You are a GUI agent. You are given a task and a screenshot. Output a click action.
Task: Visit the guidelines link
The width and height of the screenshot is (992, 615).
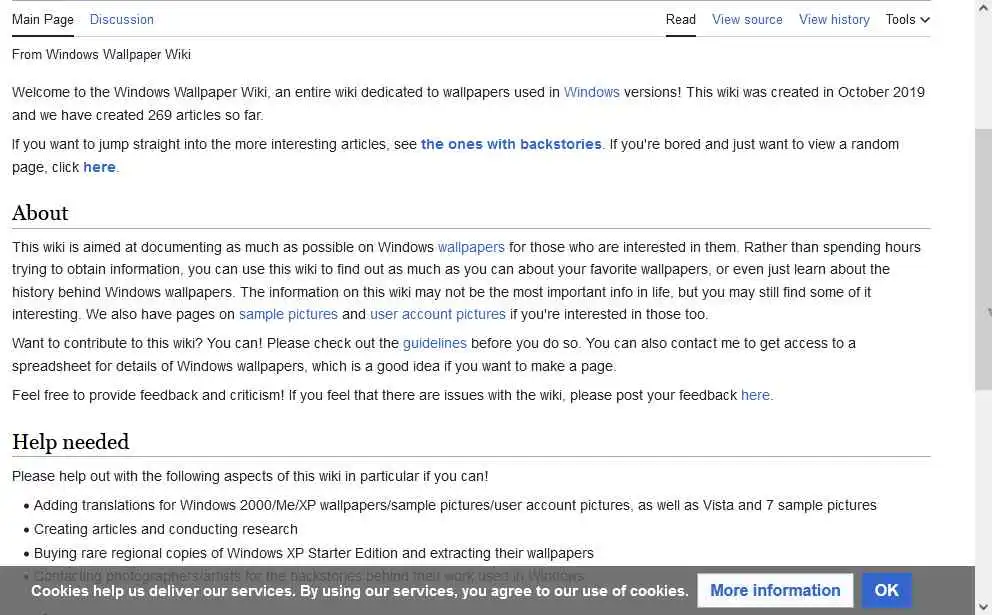point(435,343)
